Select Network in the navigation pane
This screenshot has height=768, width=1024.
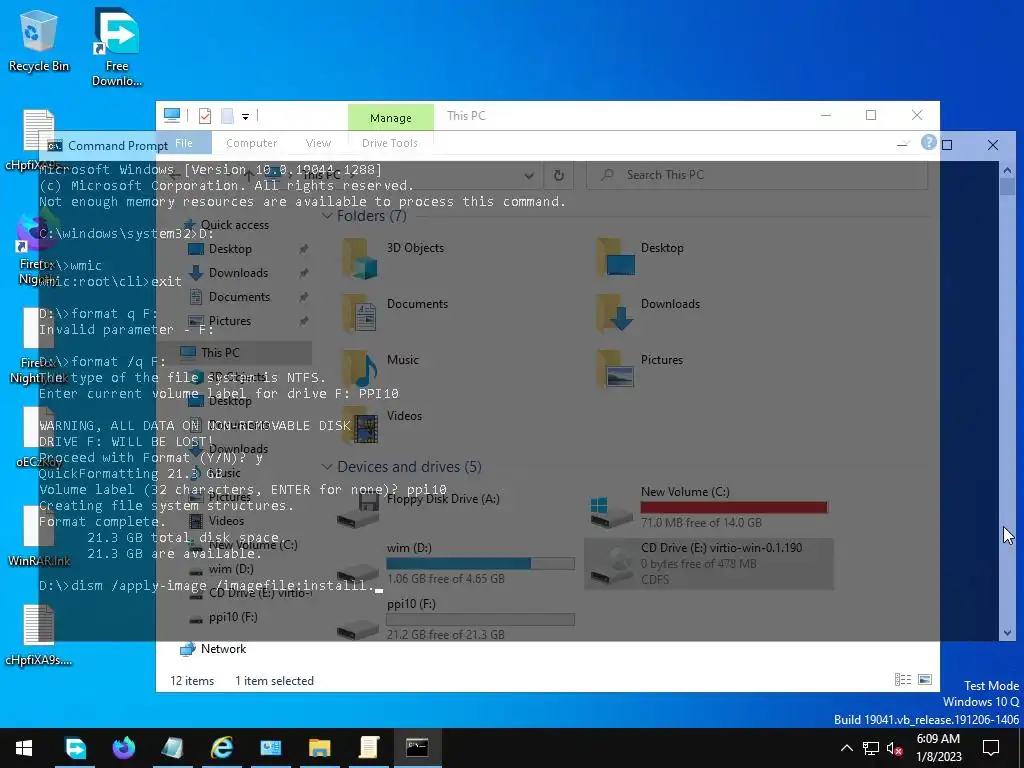(223, 649)
